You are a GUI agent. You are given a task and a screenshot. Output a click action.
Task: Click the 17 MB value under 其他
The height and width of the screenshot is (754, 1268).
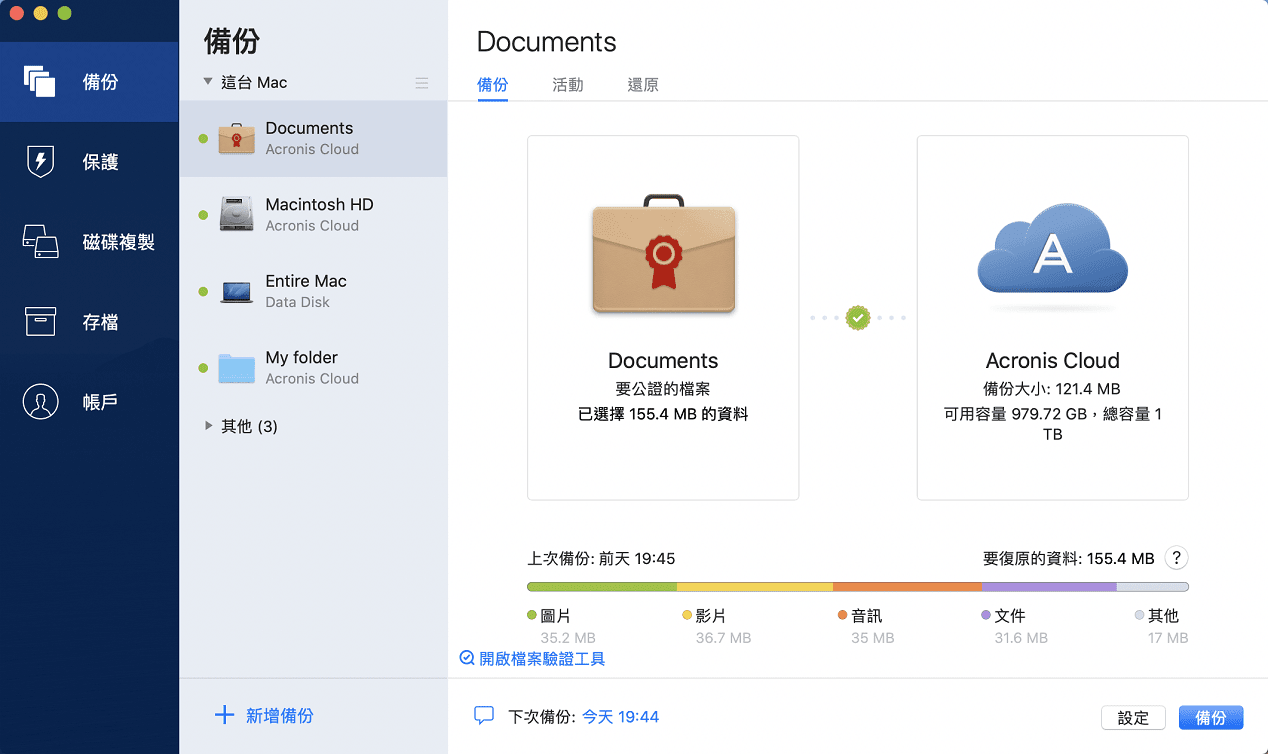pos(1168,638)
